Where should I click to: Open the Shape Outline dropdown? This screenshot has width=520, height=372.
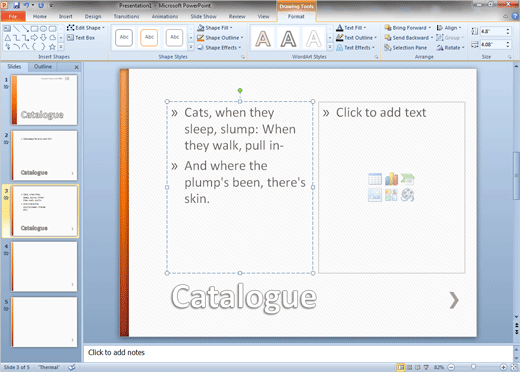click(220, 38)
